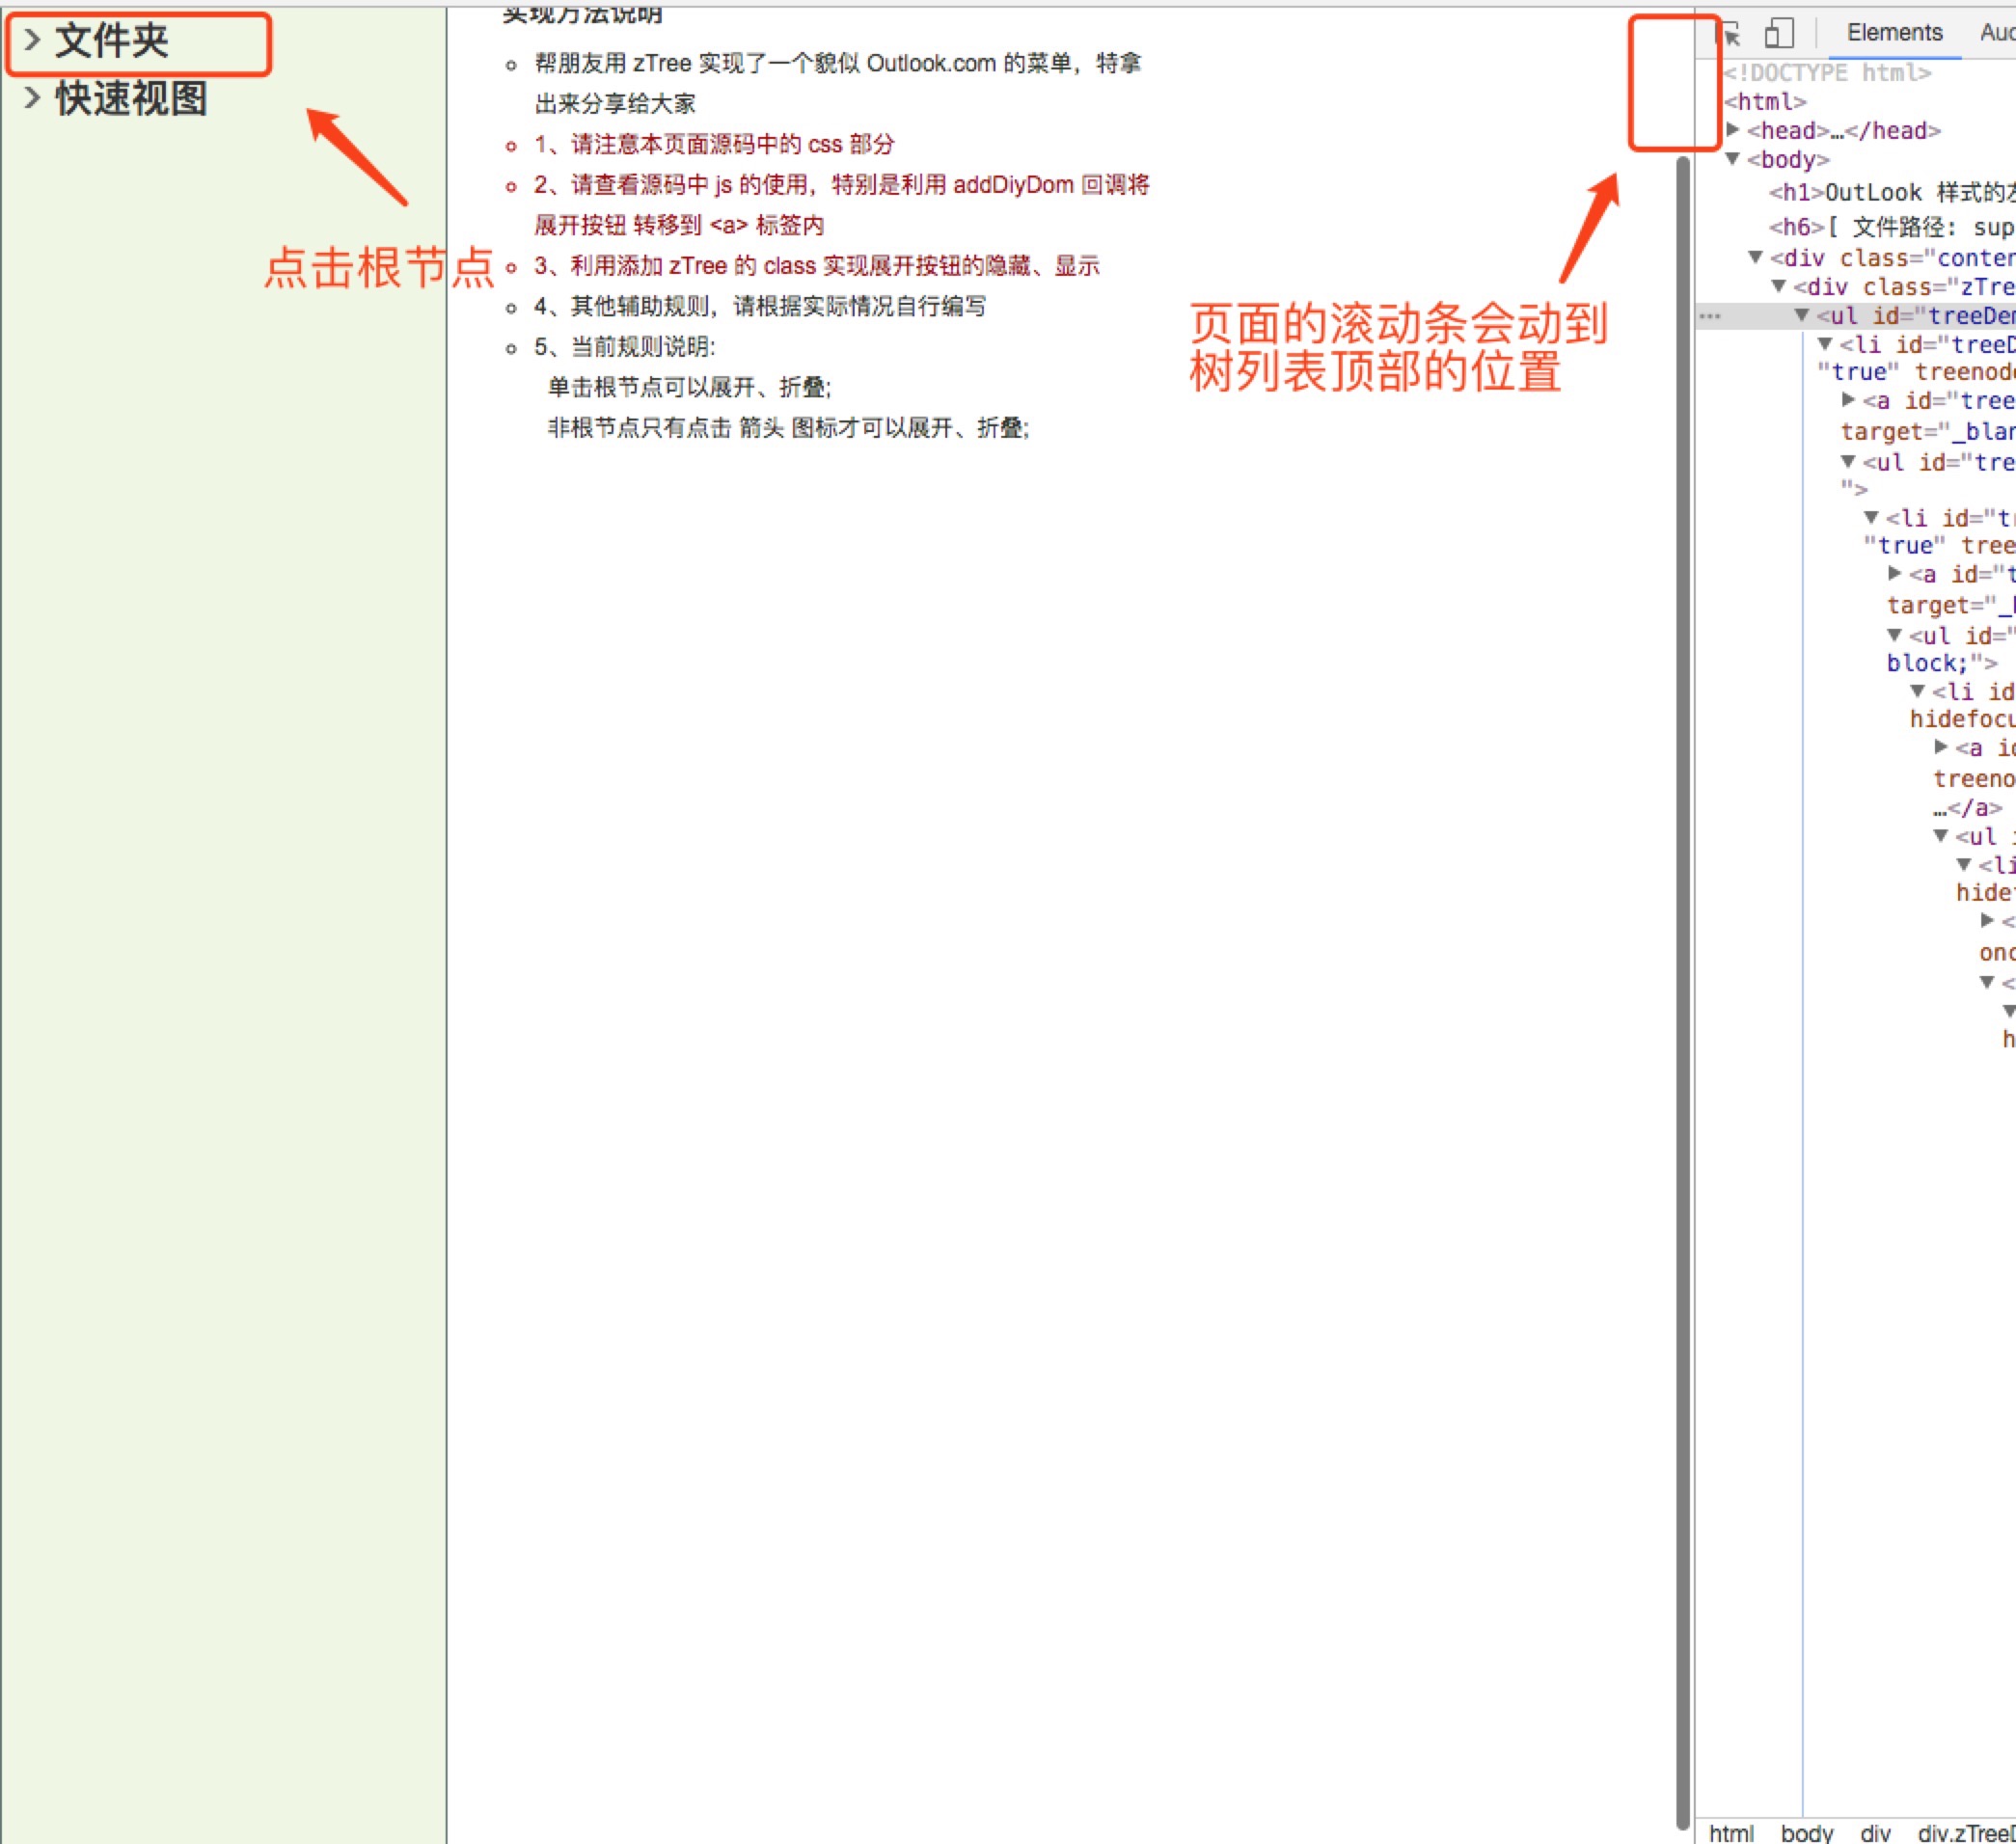The width and height of the screenshot is (2016, 1844).
Task: Click the chevron beside 文件夹 node
Action: point(32,40)
